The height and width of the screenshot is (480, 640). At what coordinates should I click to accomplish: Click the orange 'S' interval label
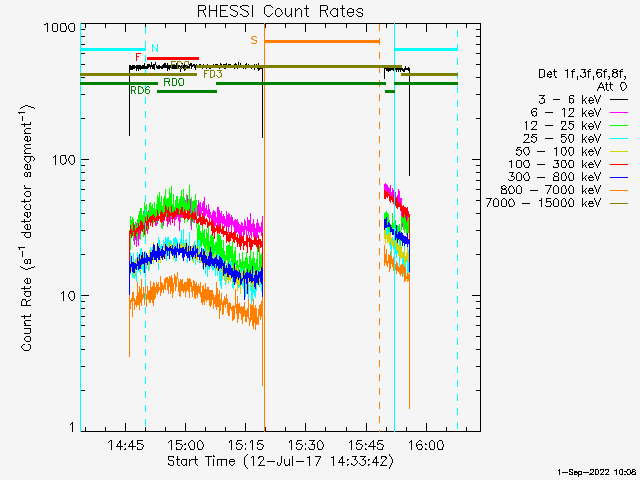pos(254,40)
